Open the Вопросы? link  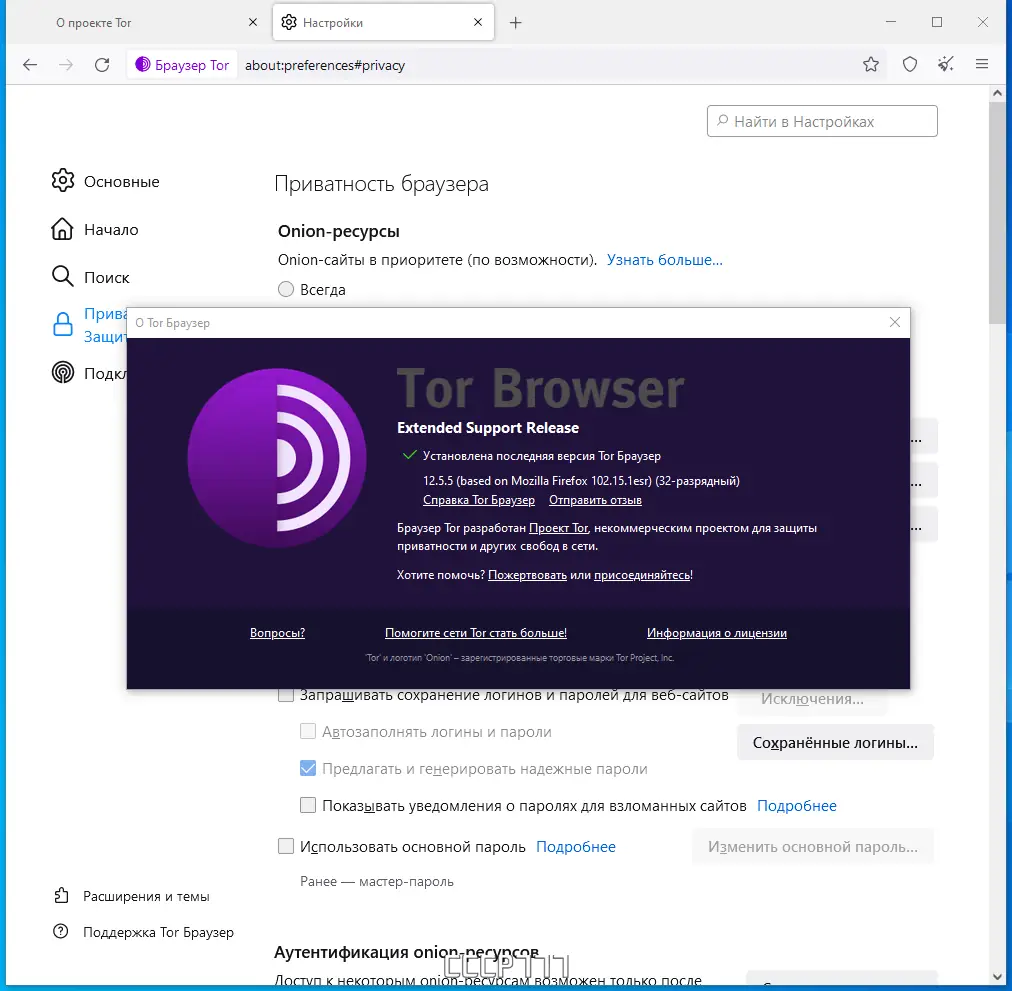coord(278,633)
